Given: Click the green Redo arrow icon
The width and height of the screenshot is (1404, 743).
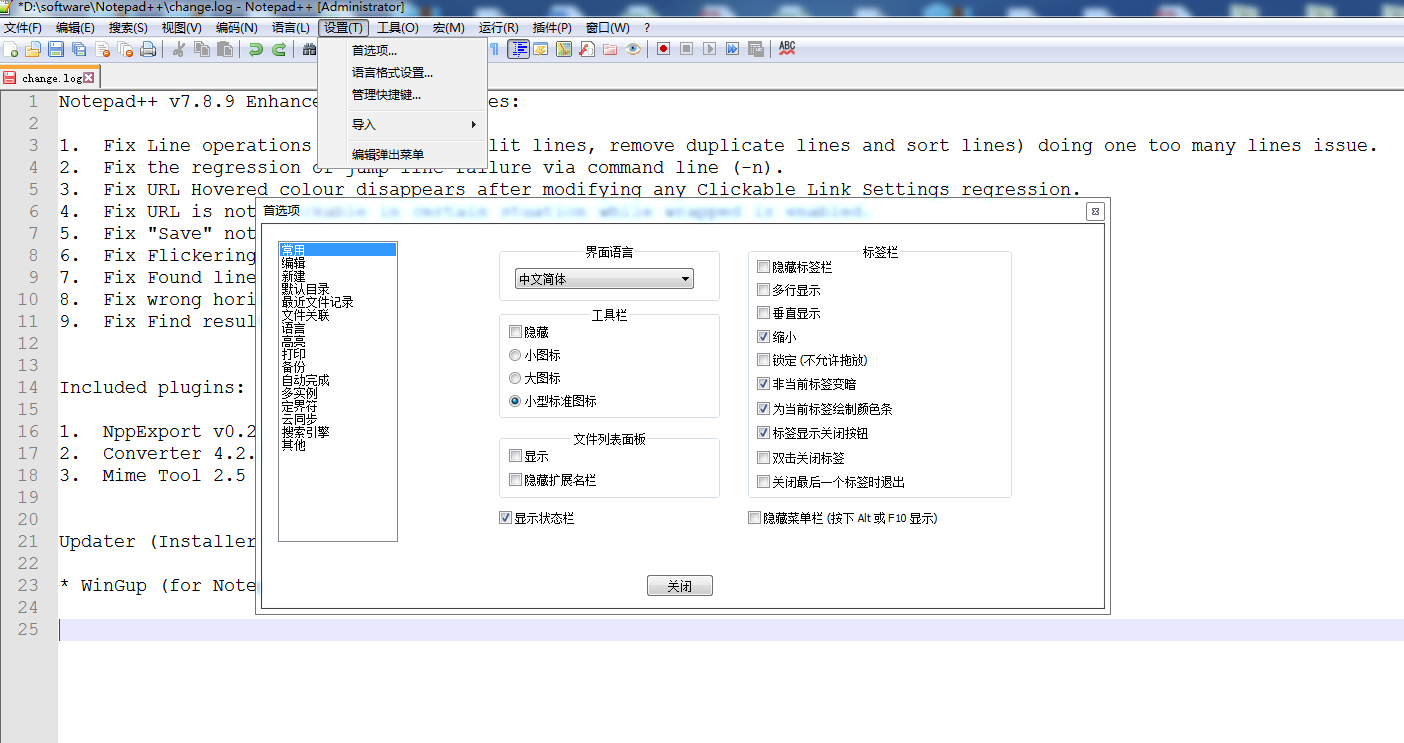Looking at the screenshot, I should tap(279, 49).
